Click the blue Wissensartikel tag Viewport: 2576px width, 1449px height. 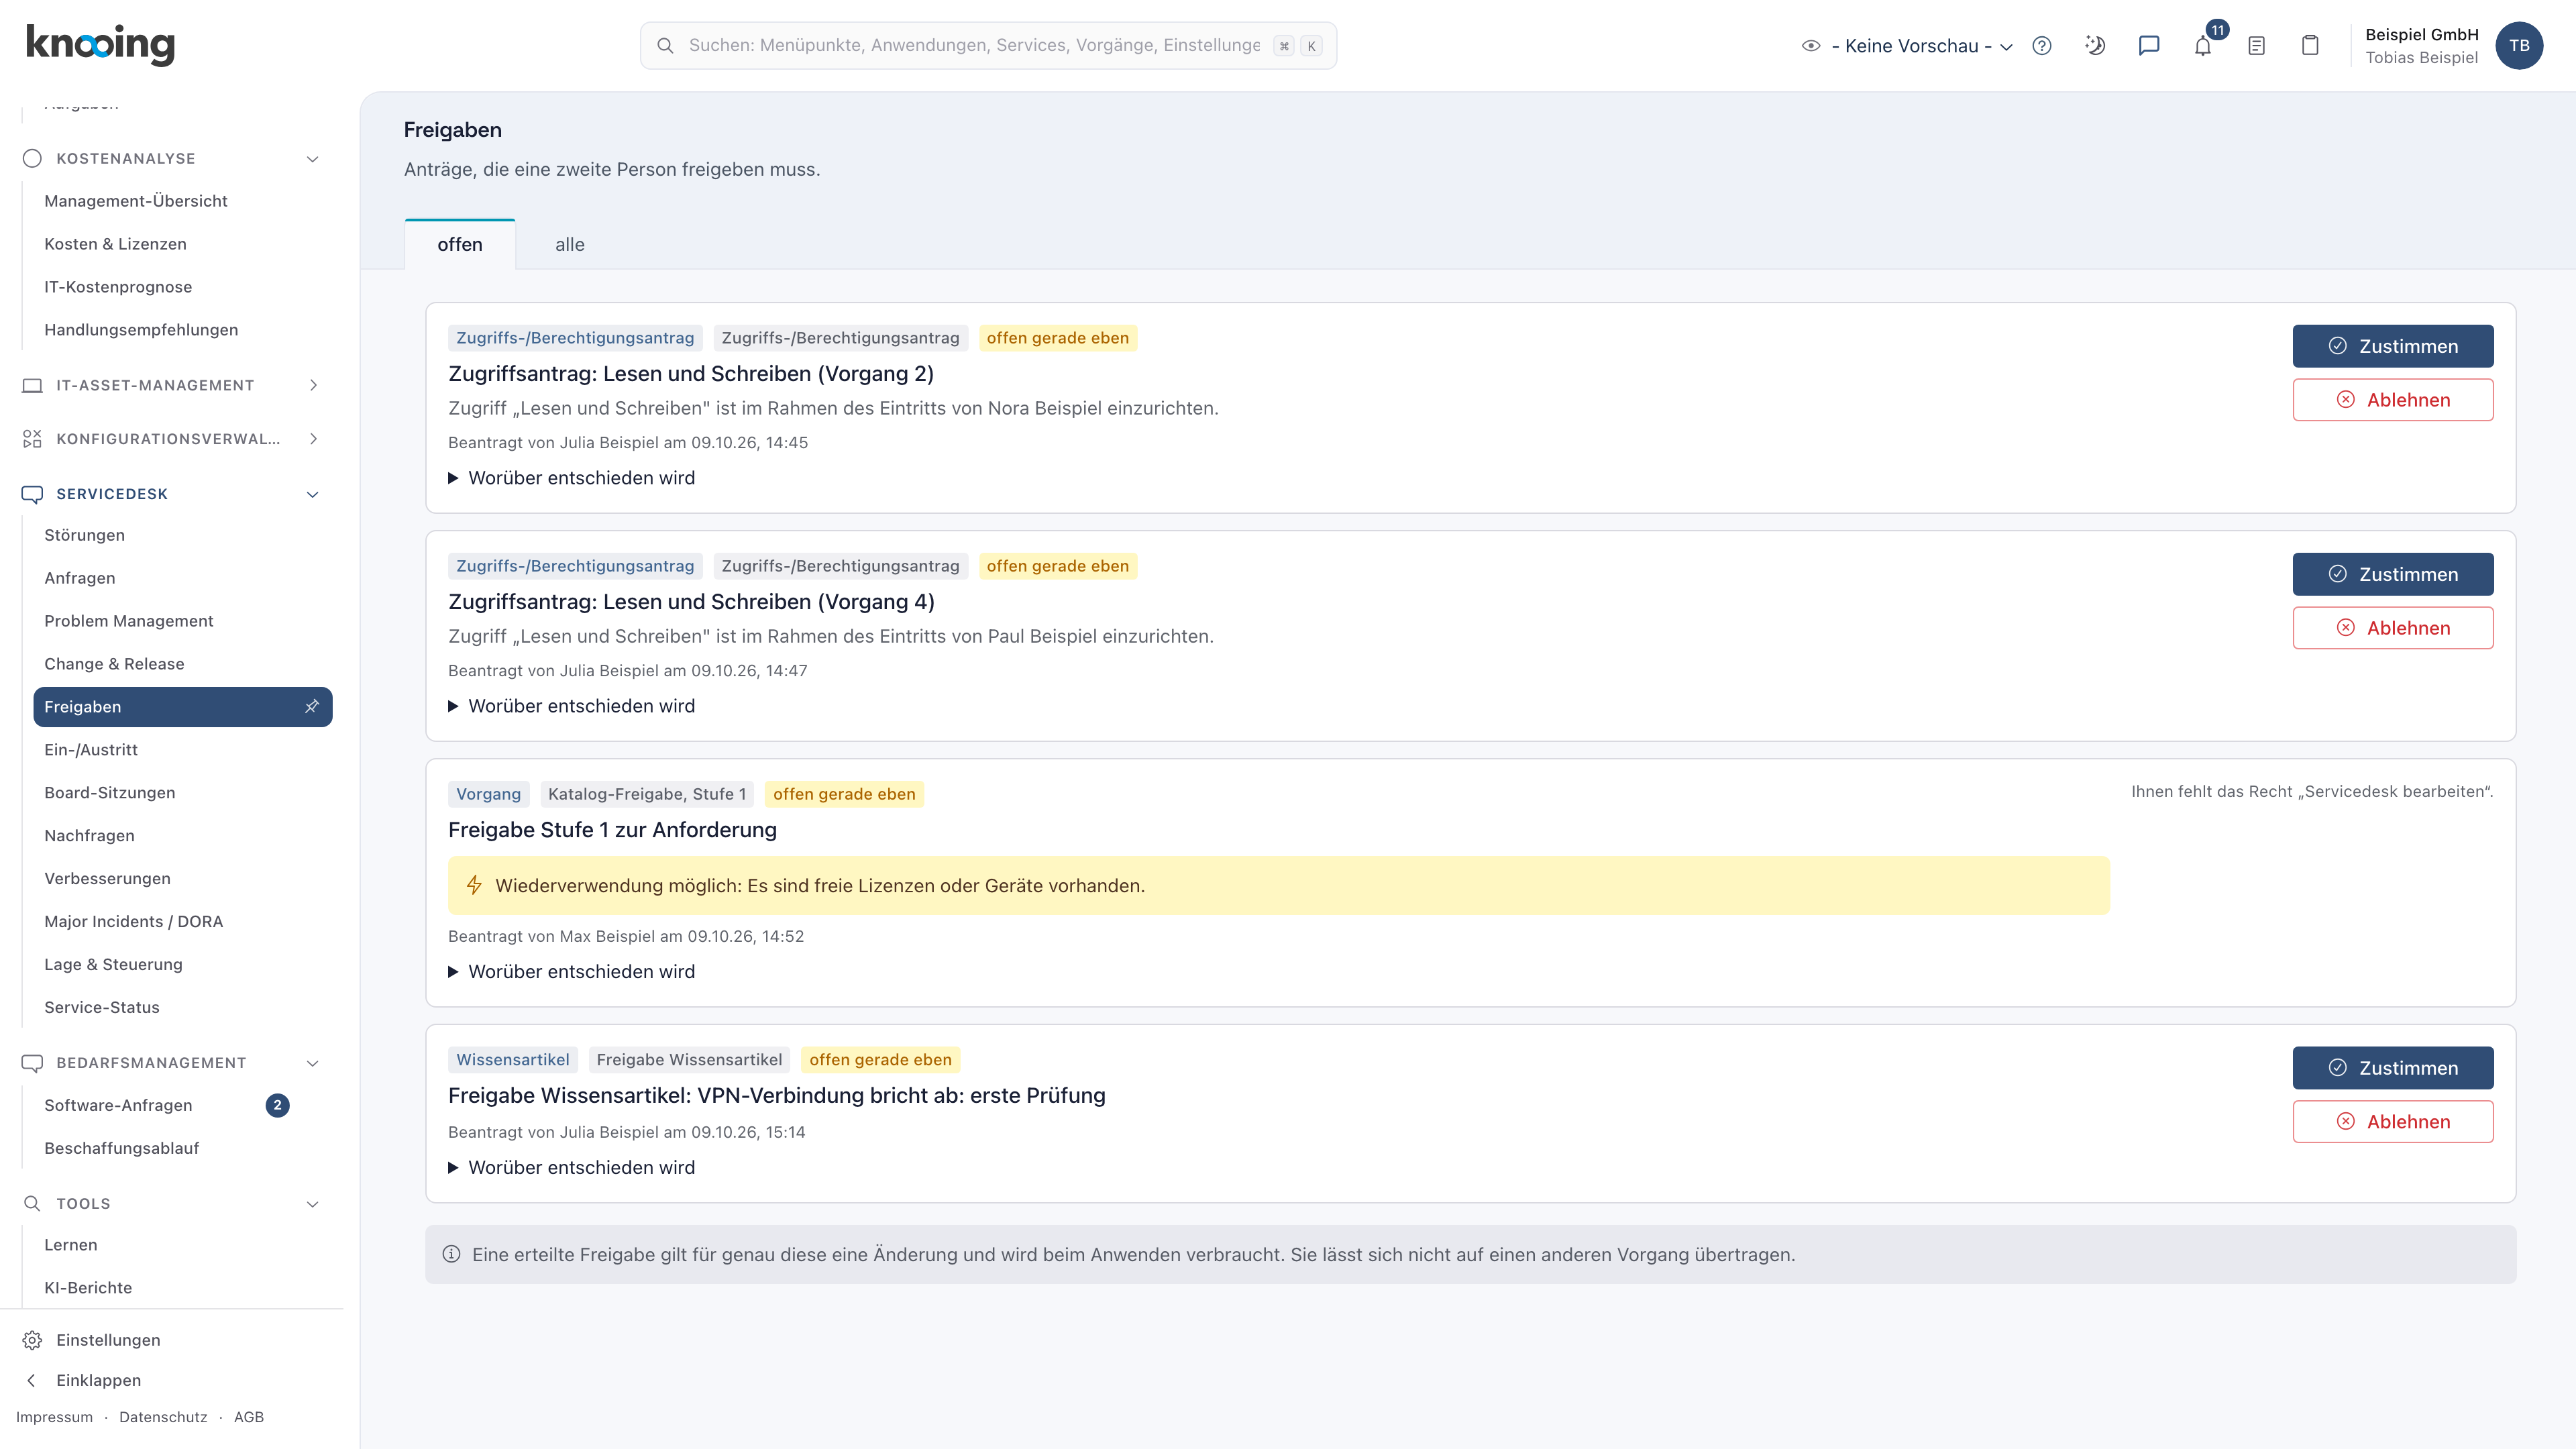(513, 1060)
